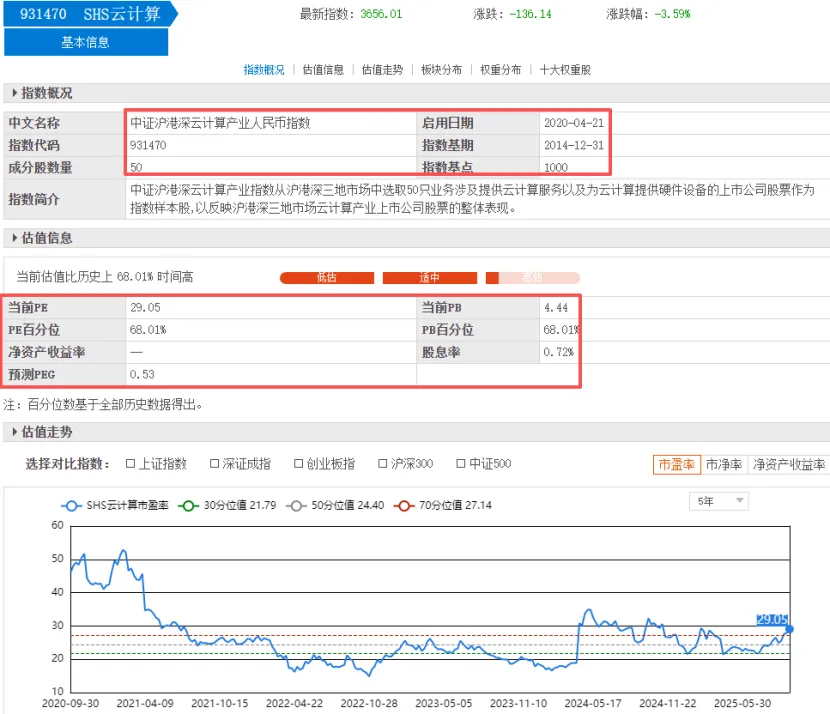The height and width of the screenshot is (714, 830).
Task: Click the 29.05 endpoint marker on chart
Action: pos(788,629)
